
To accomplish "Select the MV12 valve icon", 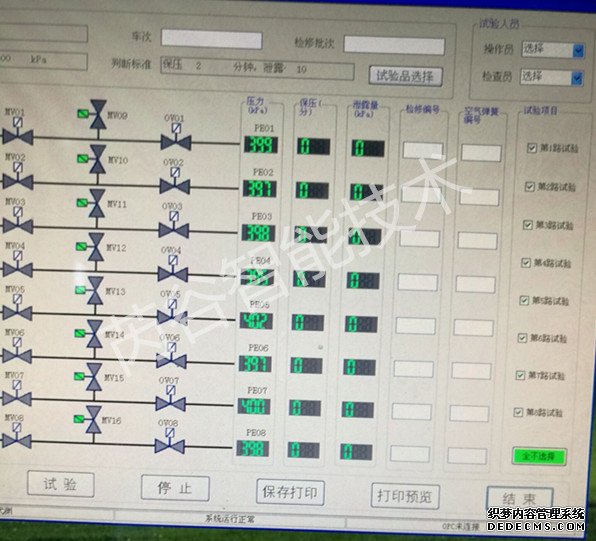I will pyautogui.click(x=96, y=247).
